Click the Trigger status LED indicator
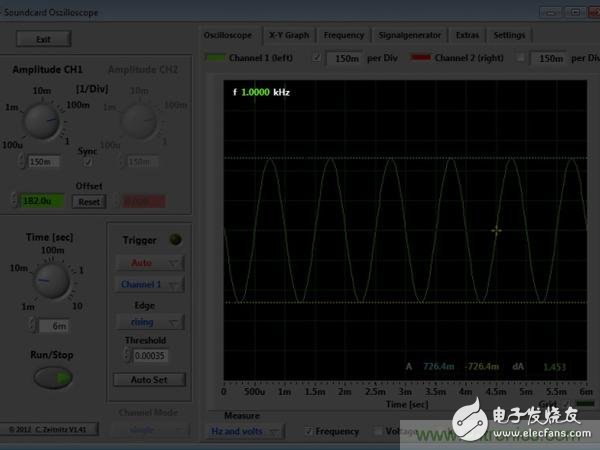 pos(176,239)
